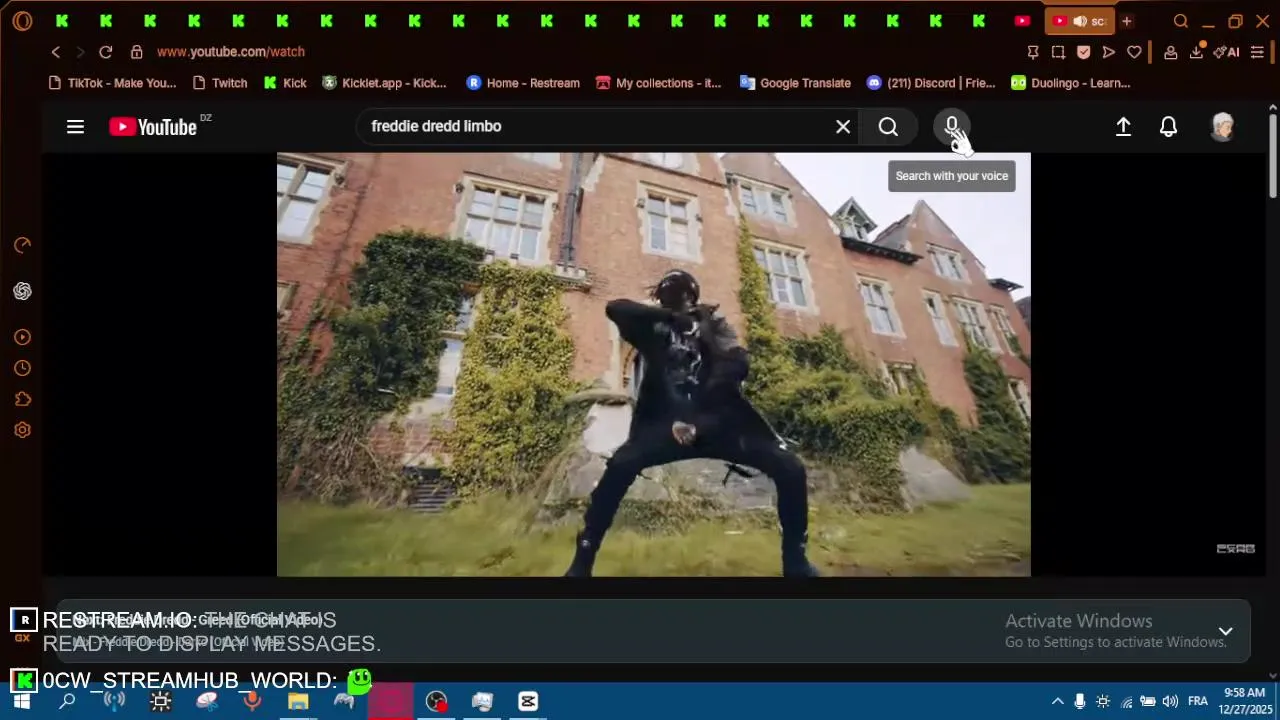Switch to the YouTube tab without speaker icon
The image size is (1280, 720).
pos(1022,21)
